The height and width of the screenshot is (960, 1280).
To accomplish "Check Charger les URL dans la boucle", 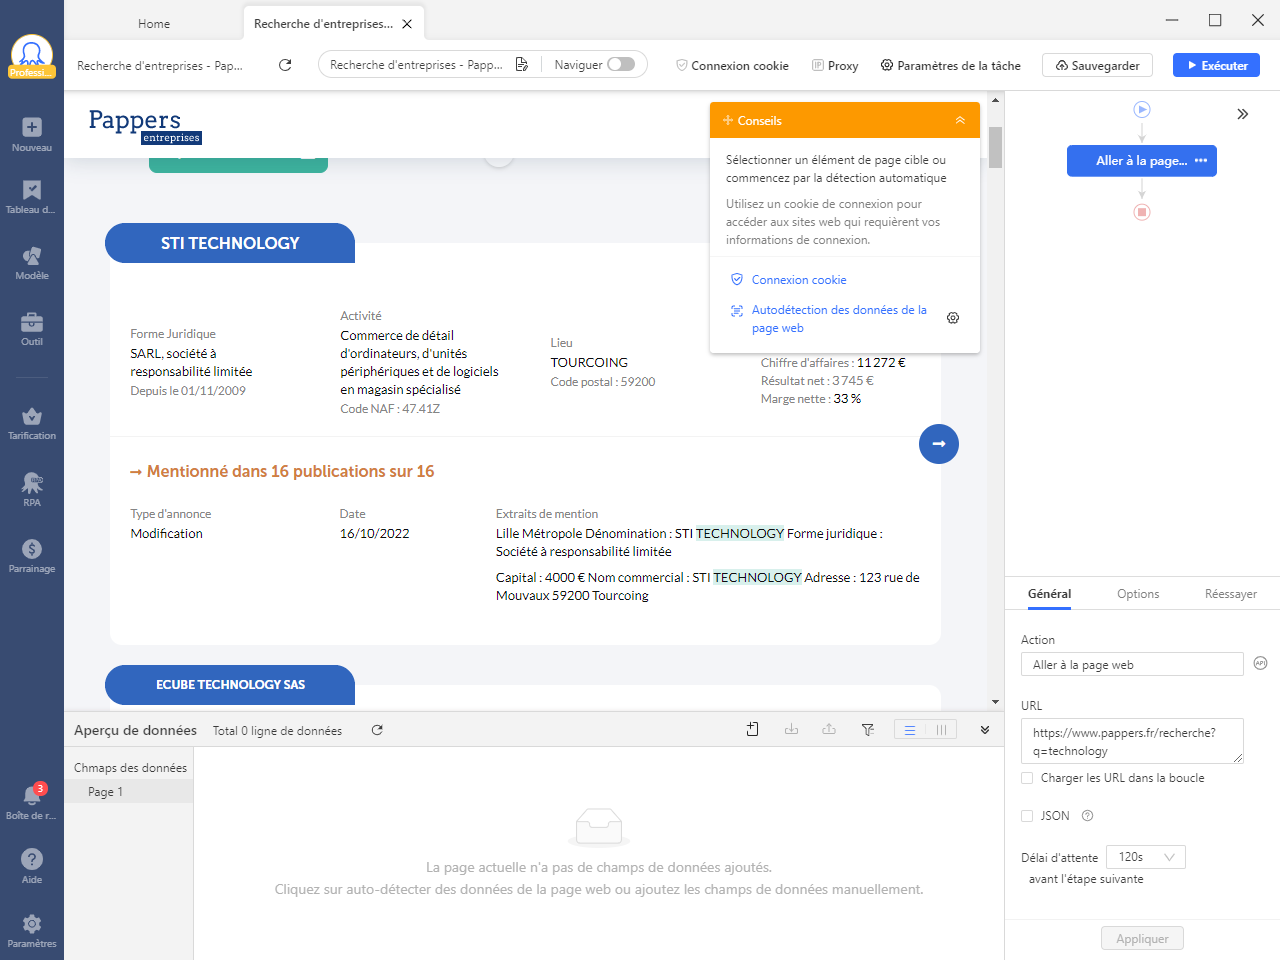I will 1027,778.
